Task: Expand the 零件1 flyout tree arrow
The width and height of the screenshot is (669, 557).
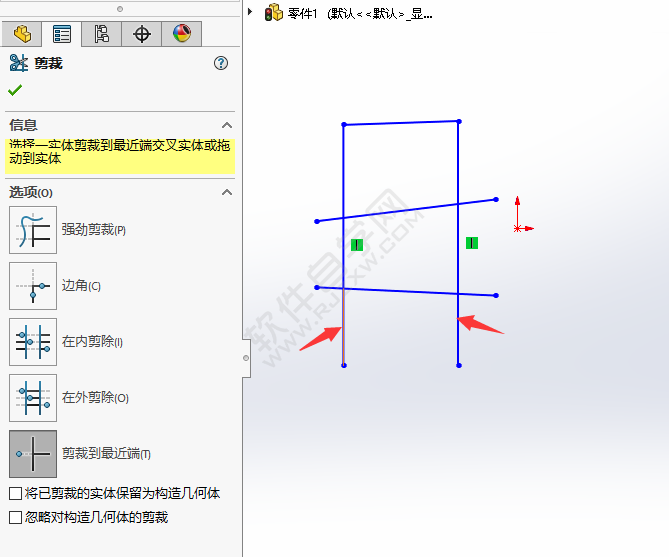Action: [250, 12]
